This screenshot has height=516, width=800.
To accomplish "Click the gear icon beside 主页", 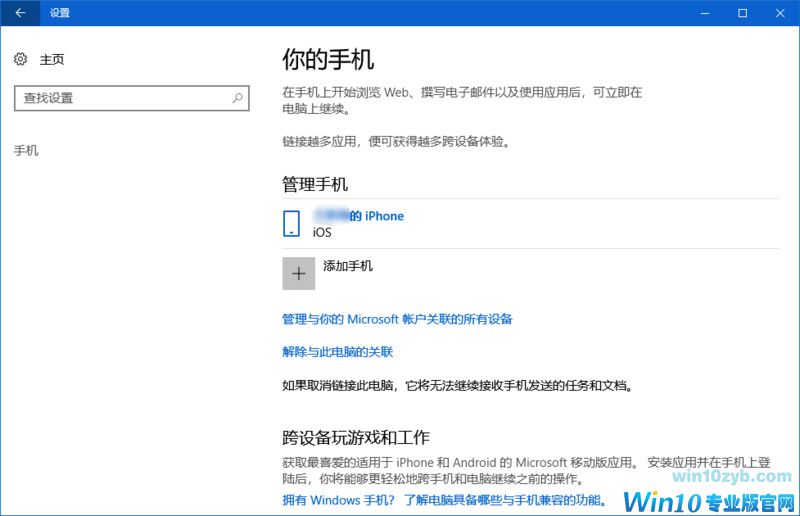I will (21, 60).
